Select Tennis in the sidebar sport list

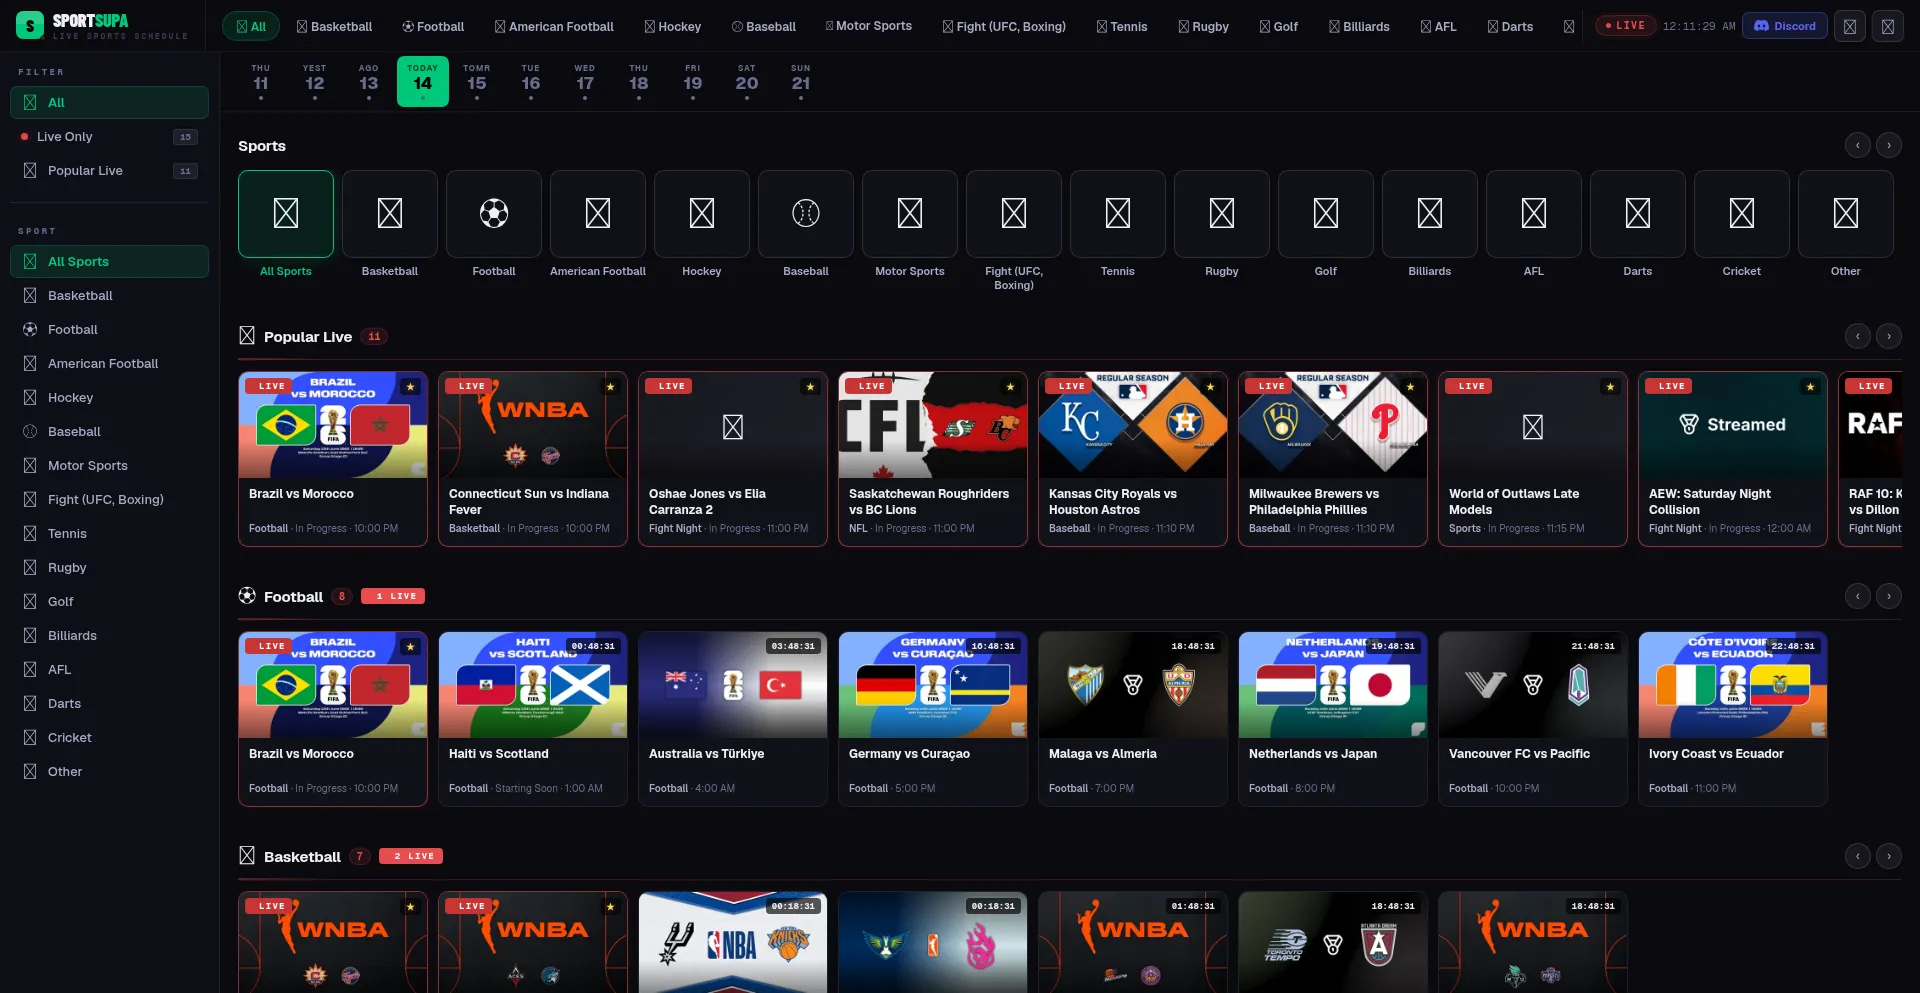(109, 534)
